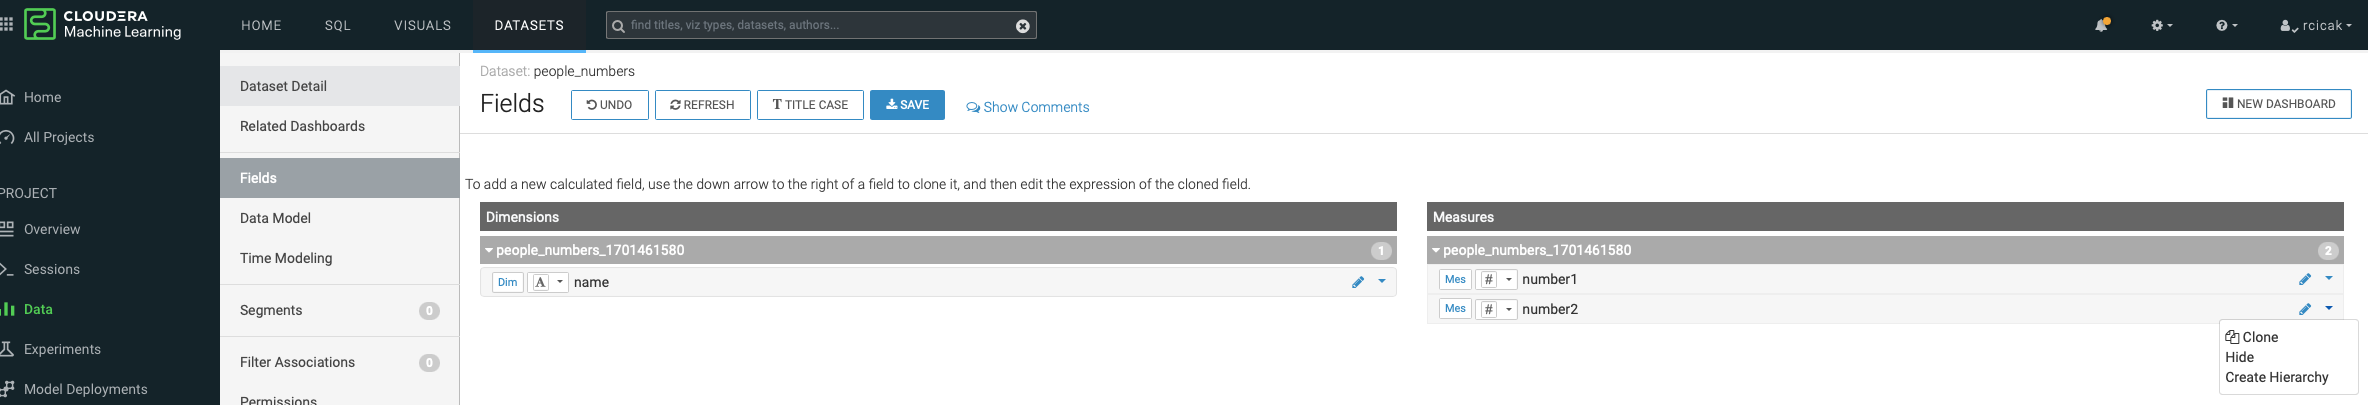Choose Clone from the context menu
The image size is (2368, 405).
coord(2259,337)
